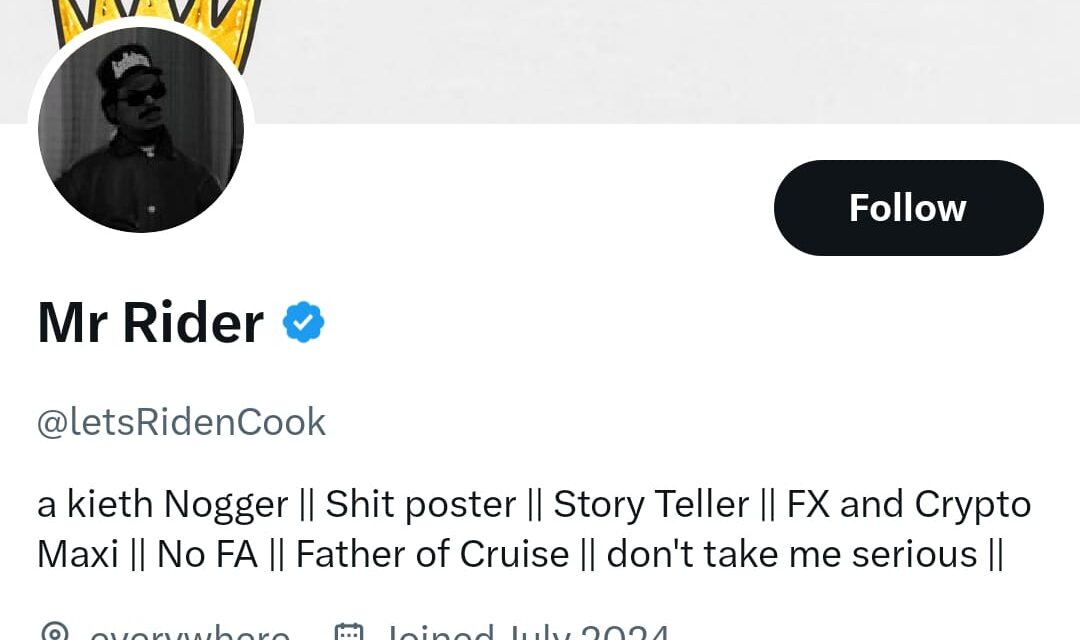Click "Story Teller" in the bio
This screenshot has height=640, width=1080.
tap(651, 504)
